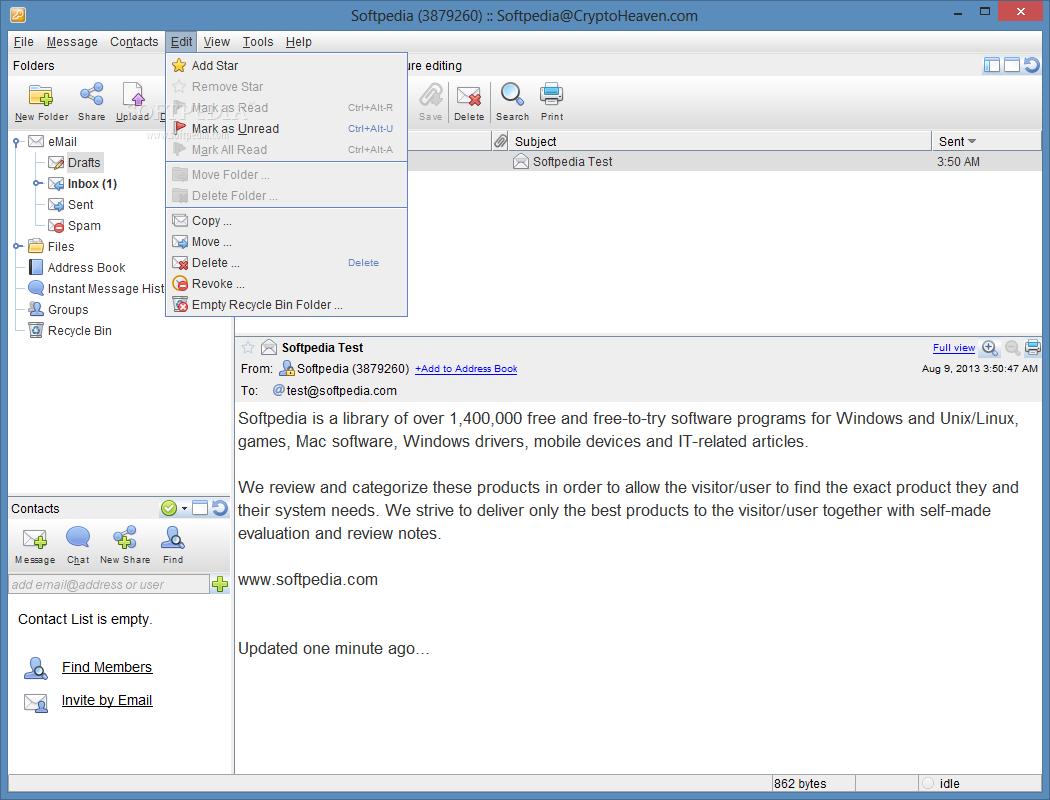This screenshot has height=800, width=1050.
Task: Click the add email address input field
Action: 109,584
